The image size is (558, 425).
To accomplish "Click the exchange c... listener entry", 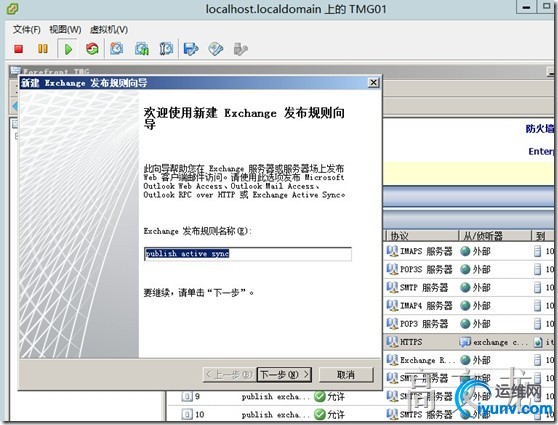I will coord(500,342).
